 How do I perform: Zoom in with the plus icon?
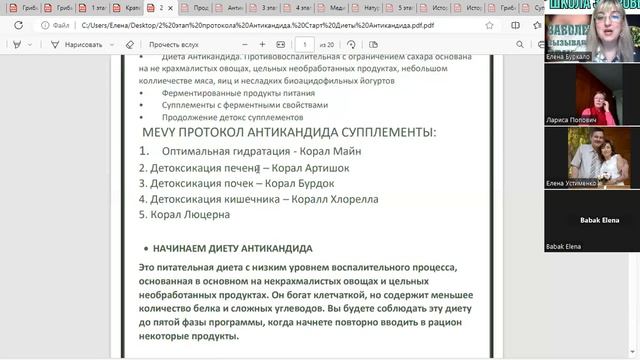pos(262,44)
